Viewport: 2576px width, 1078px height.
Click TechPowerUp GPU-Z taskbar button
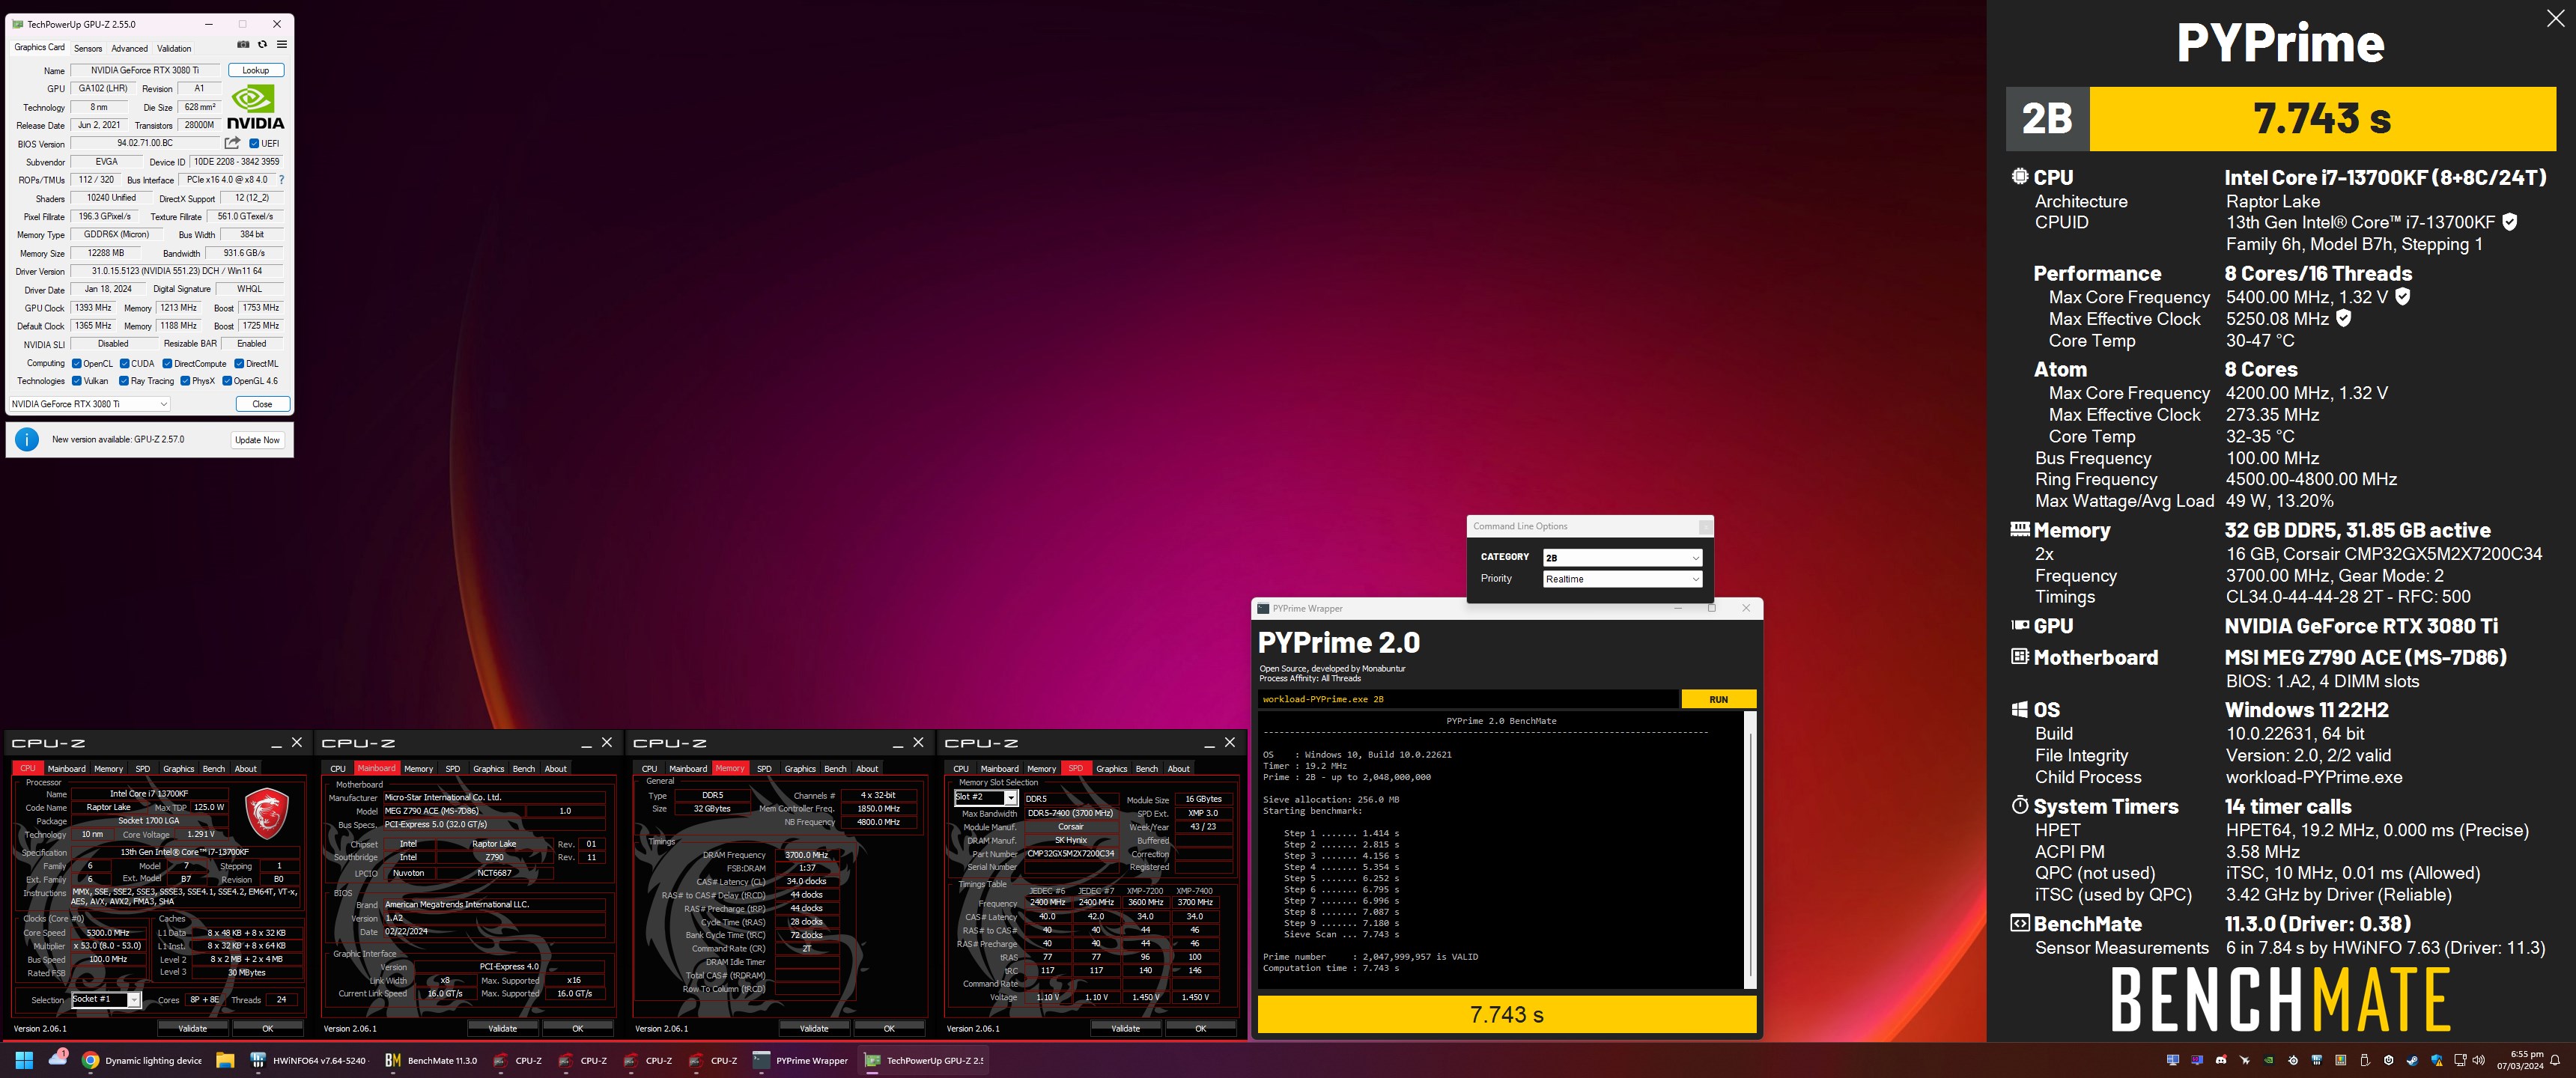pyautogui.click(x=923, y=1061)
